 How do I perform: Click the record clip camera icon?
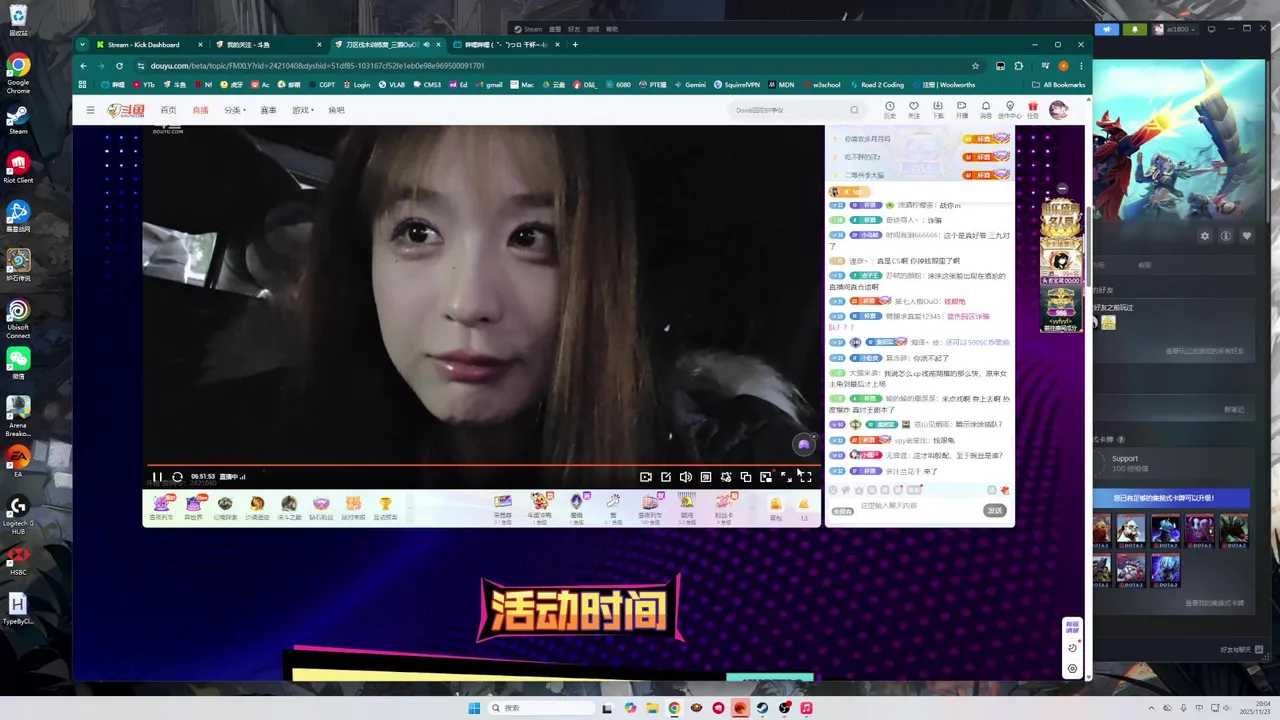pos(646,477)
